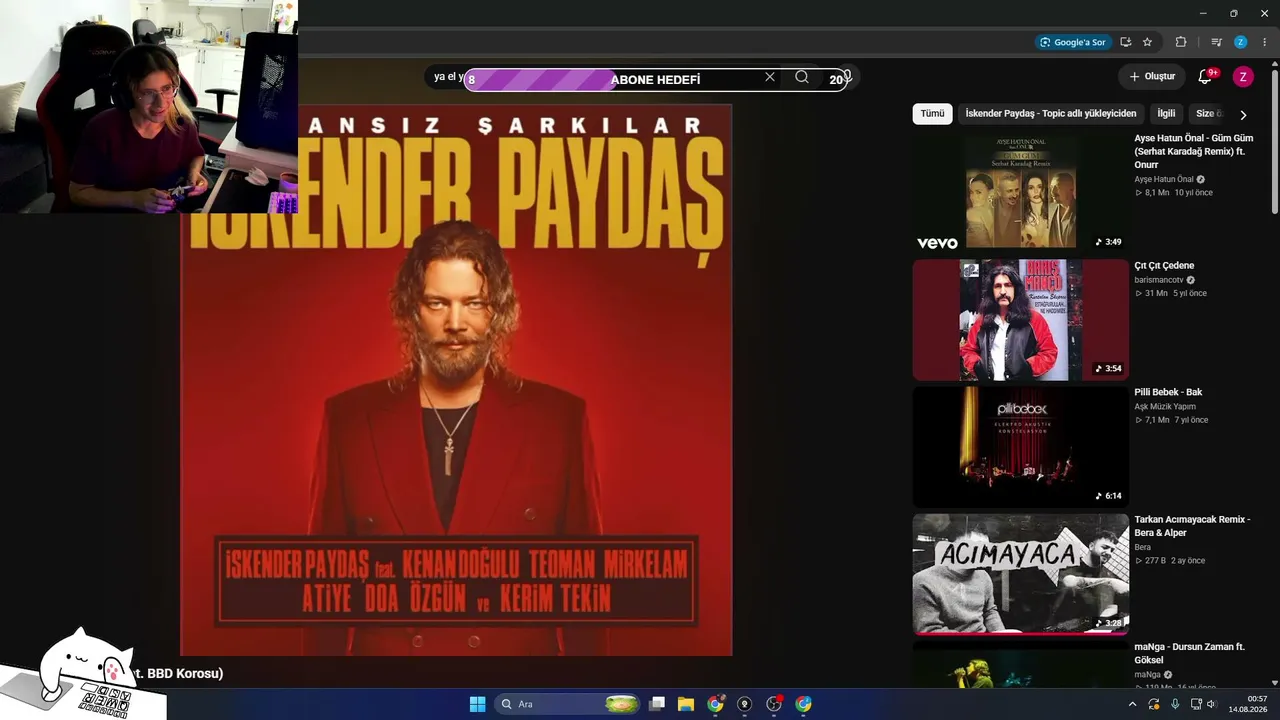Click the Oluştur create button

tap(1152, 77)
